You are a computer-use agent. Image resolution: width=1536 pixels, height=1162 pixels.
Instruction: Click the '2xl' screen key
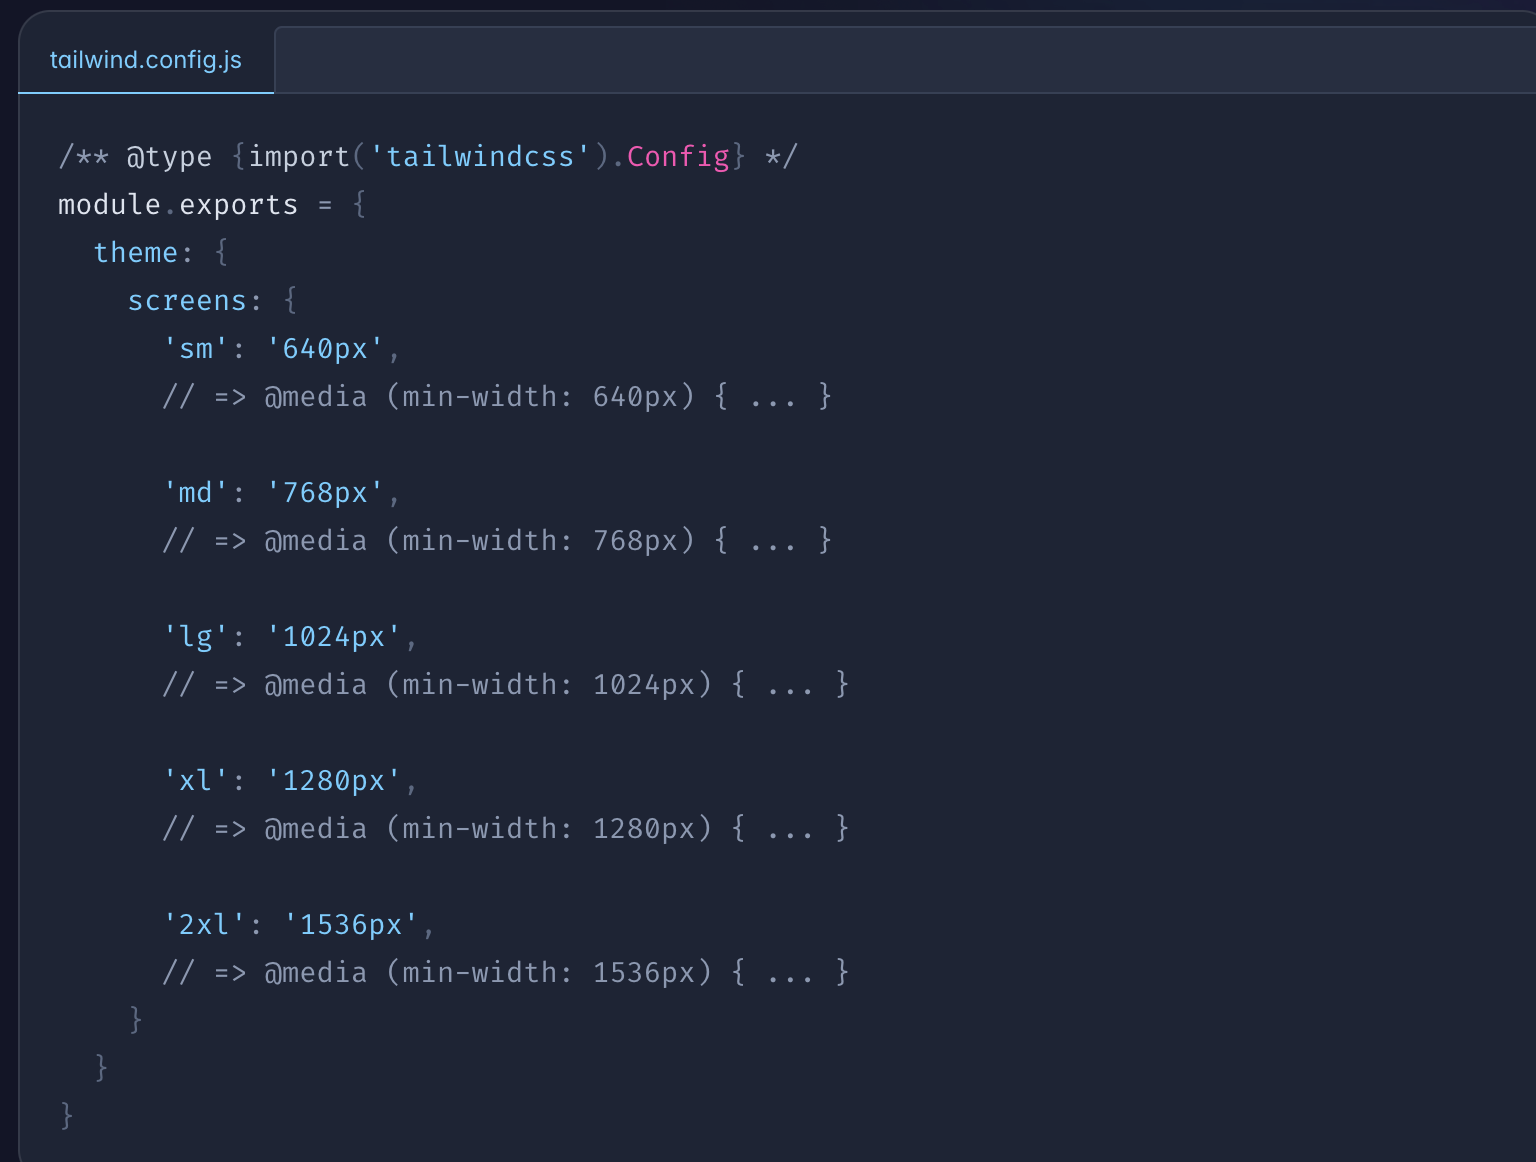tap(204, 925)
